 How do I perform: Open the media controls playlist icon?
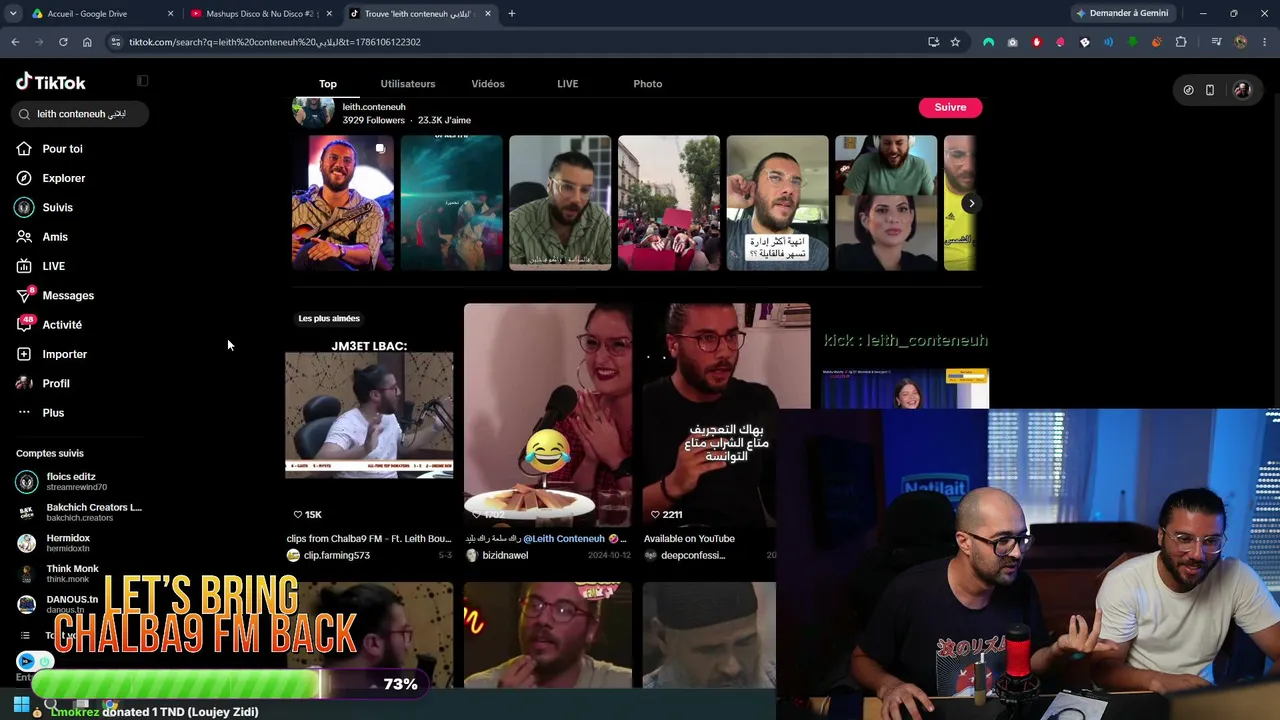[1216, 42]
